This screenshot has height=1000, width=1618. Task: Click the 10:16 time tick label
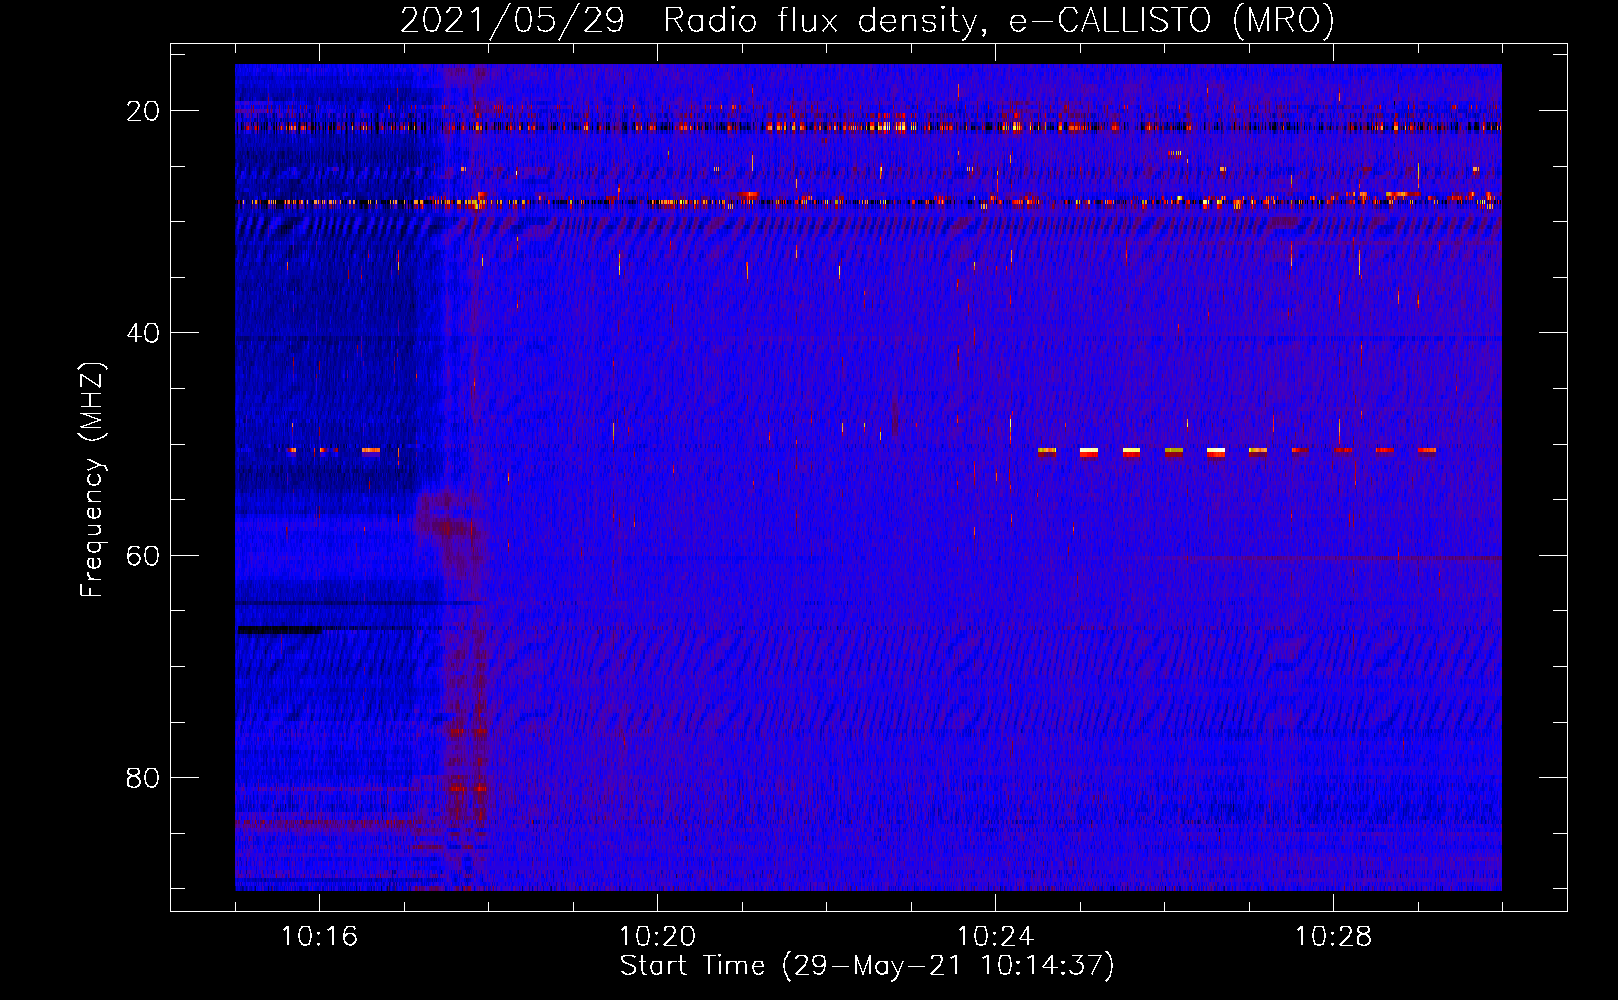319,937
